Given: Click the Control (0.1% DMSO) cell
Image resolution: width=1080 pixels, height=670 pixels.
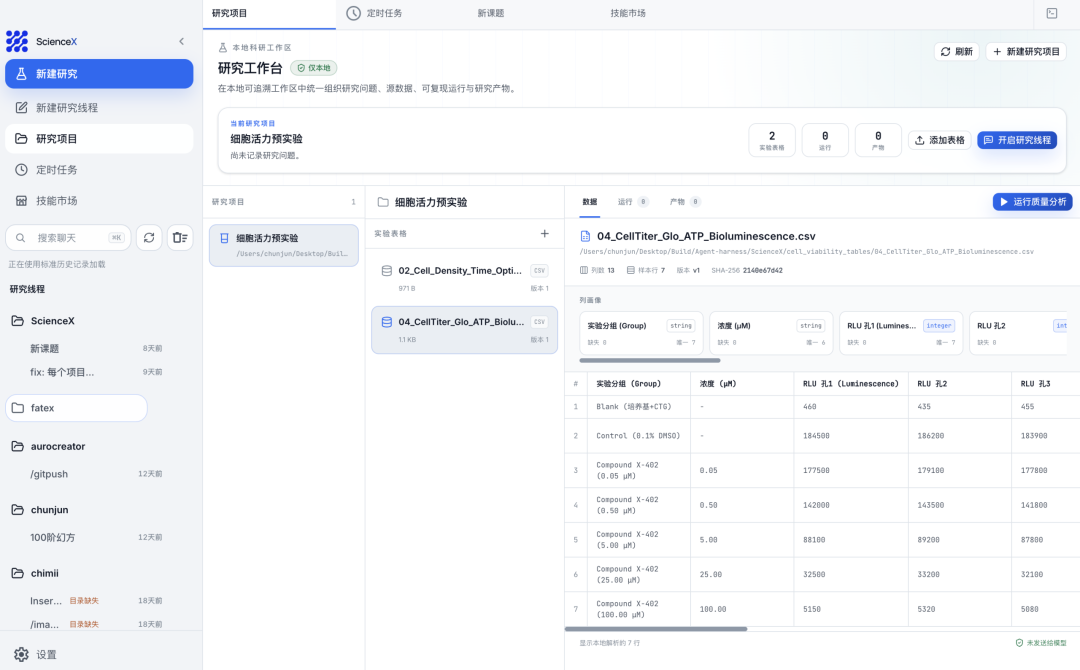Looking at the screenshot, I should (638, 436).
